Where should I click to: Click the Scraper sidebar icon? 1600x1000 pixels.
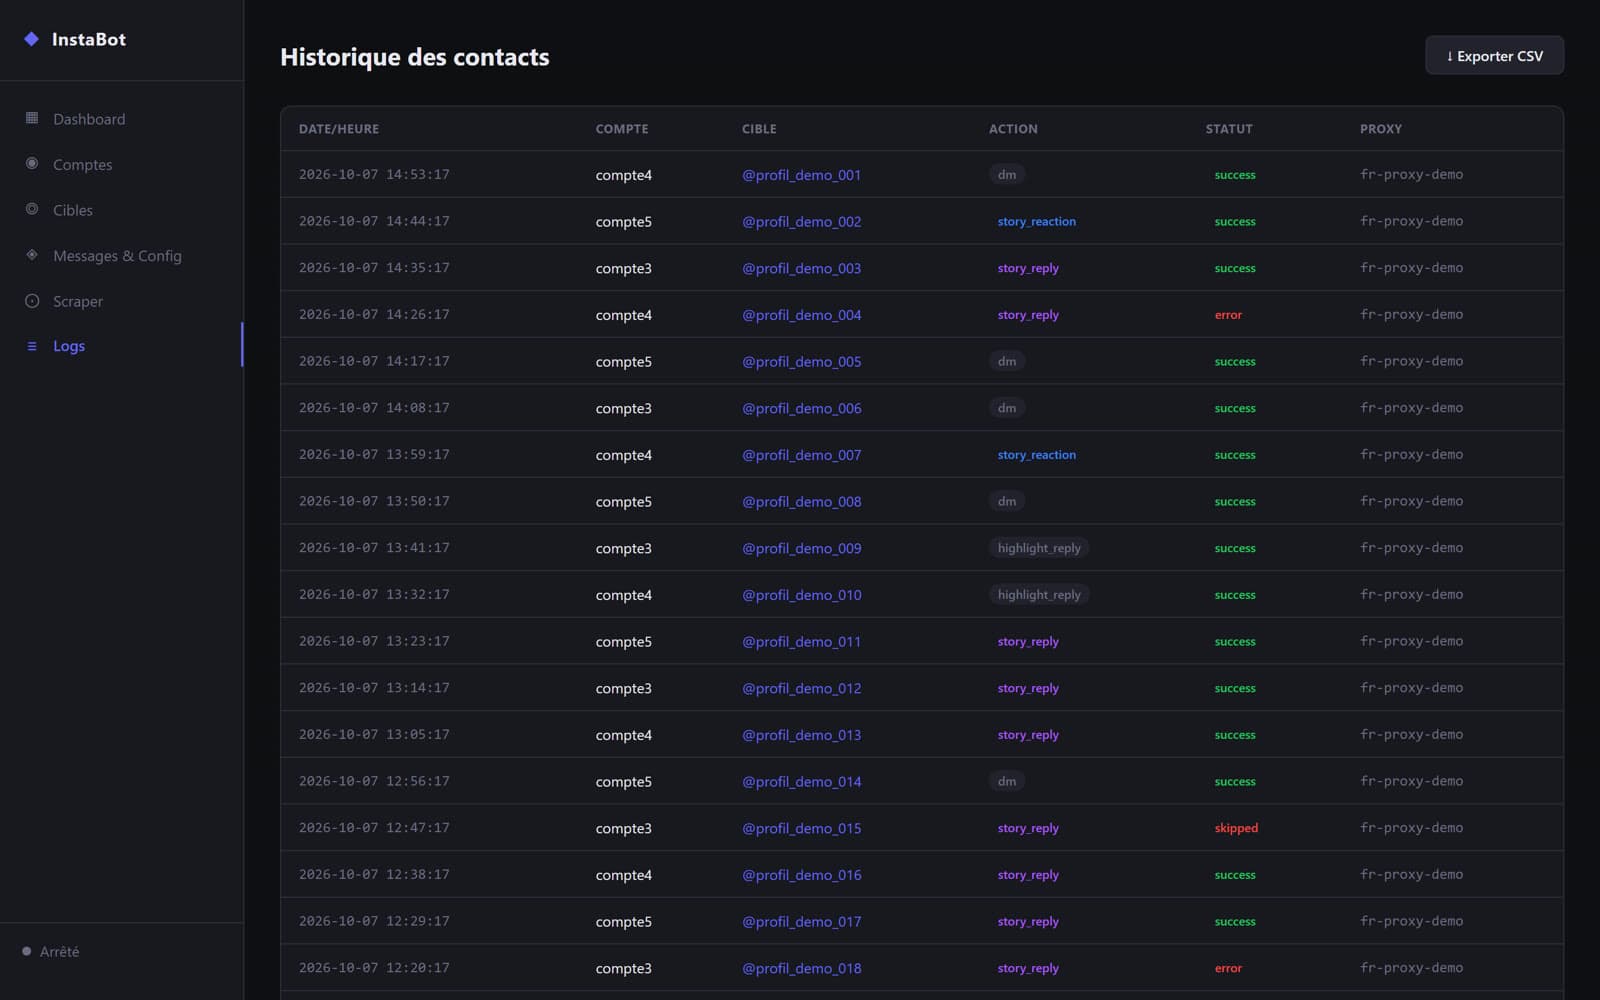[x=32, y=301]
